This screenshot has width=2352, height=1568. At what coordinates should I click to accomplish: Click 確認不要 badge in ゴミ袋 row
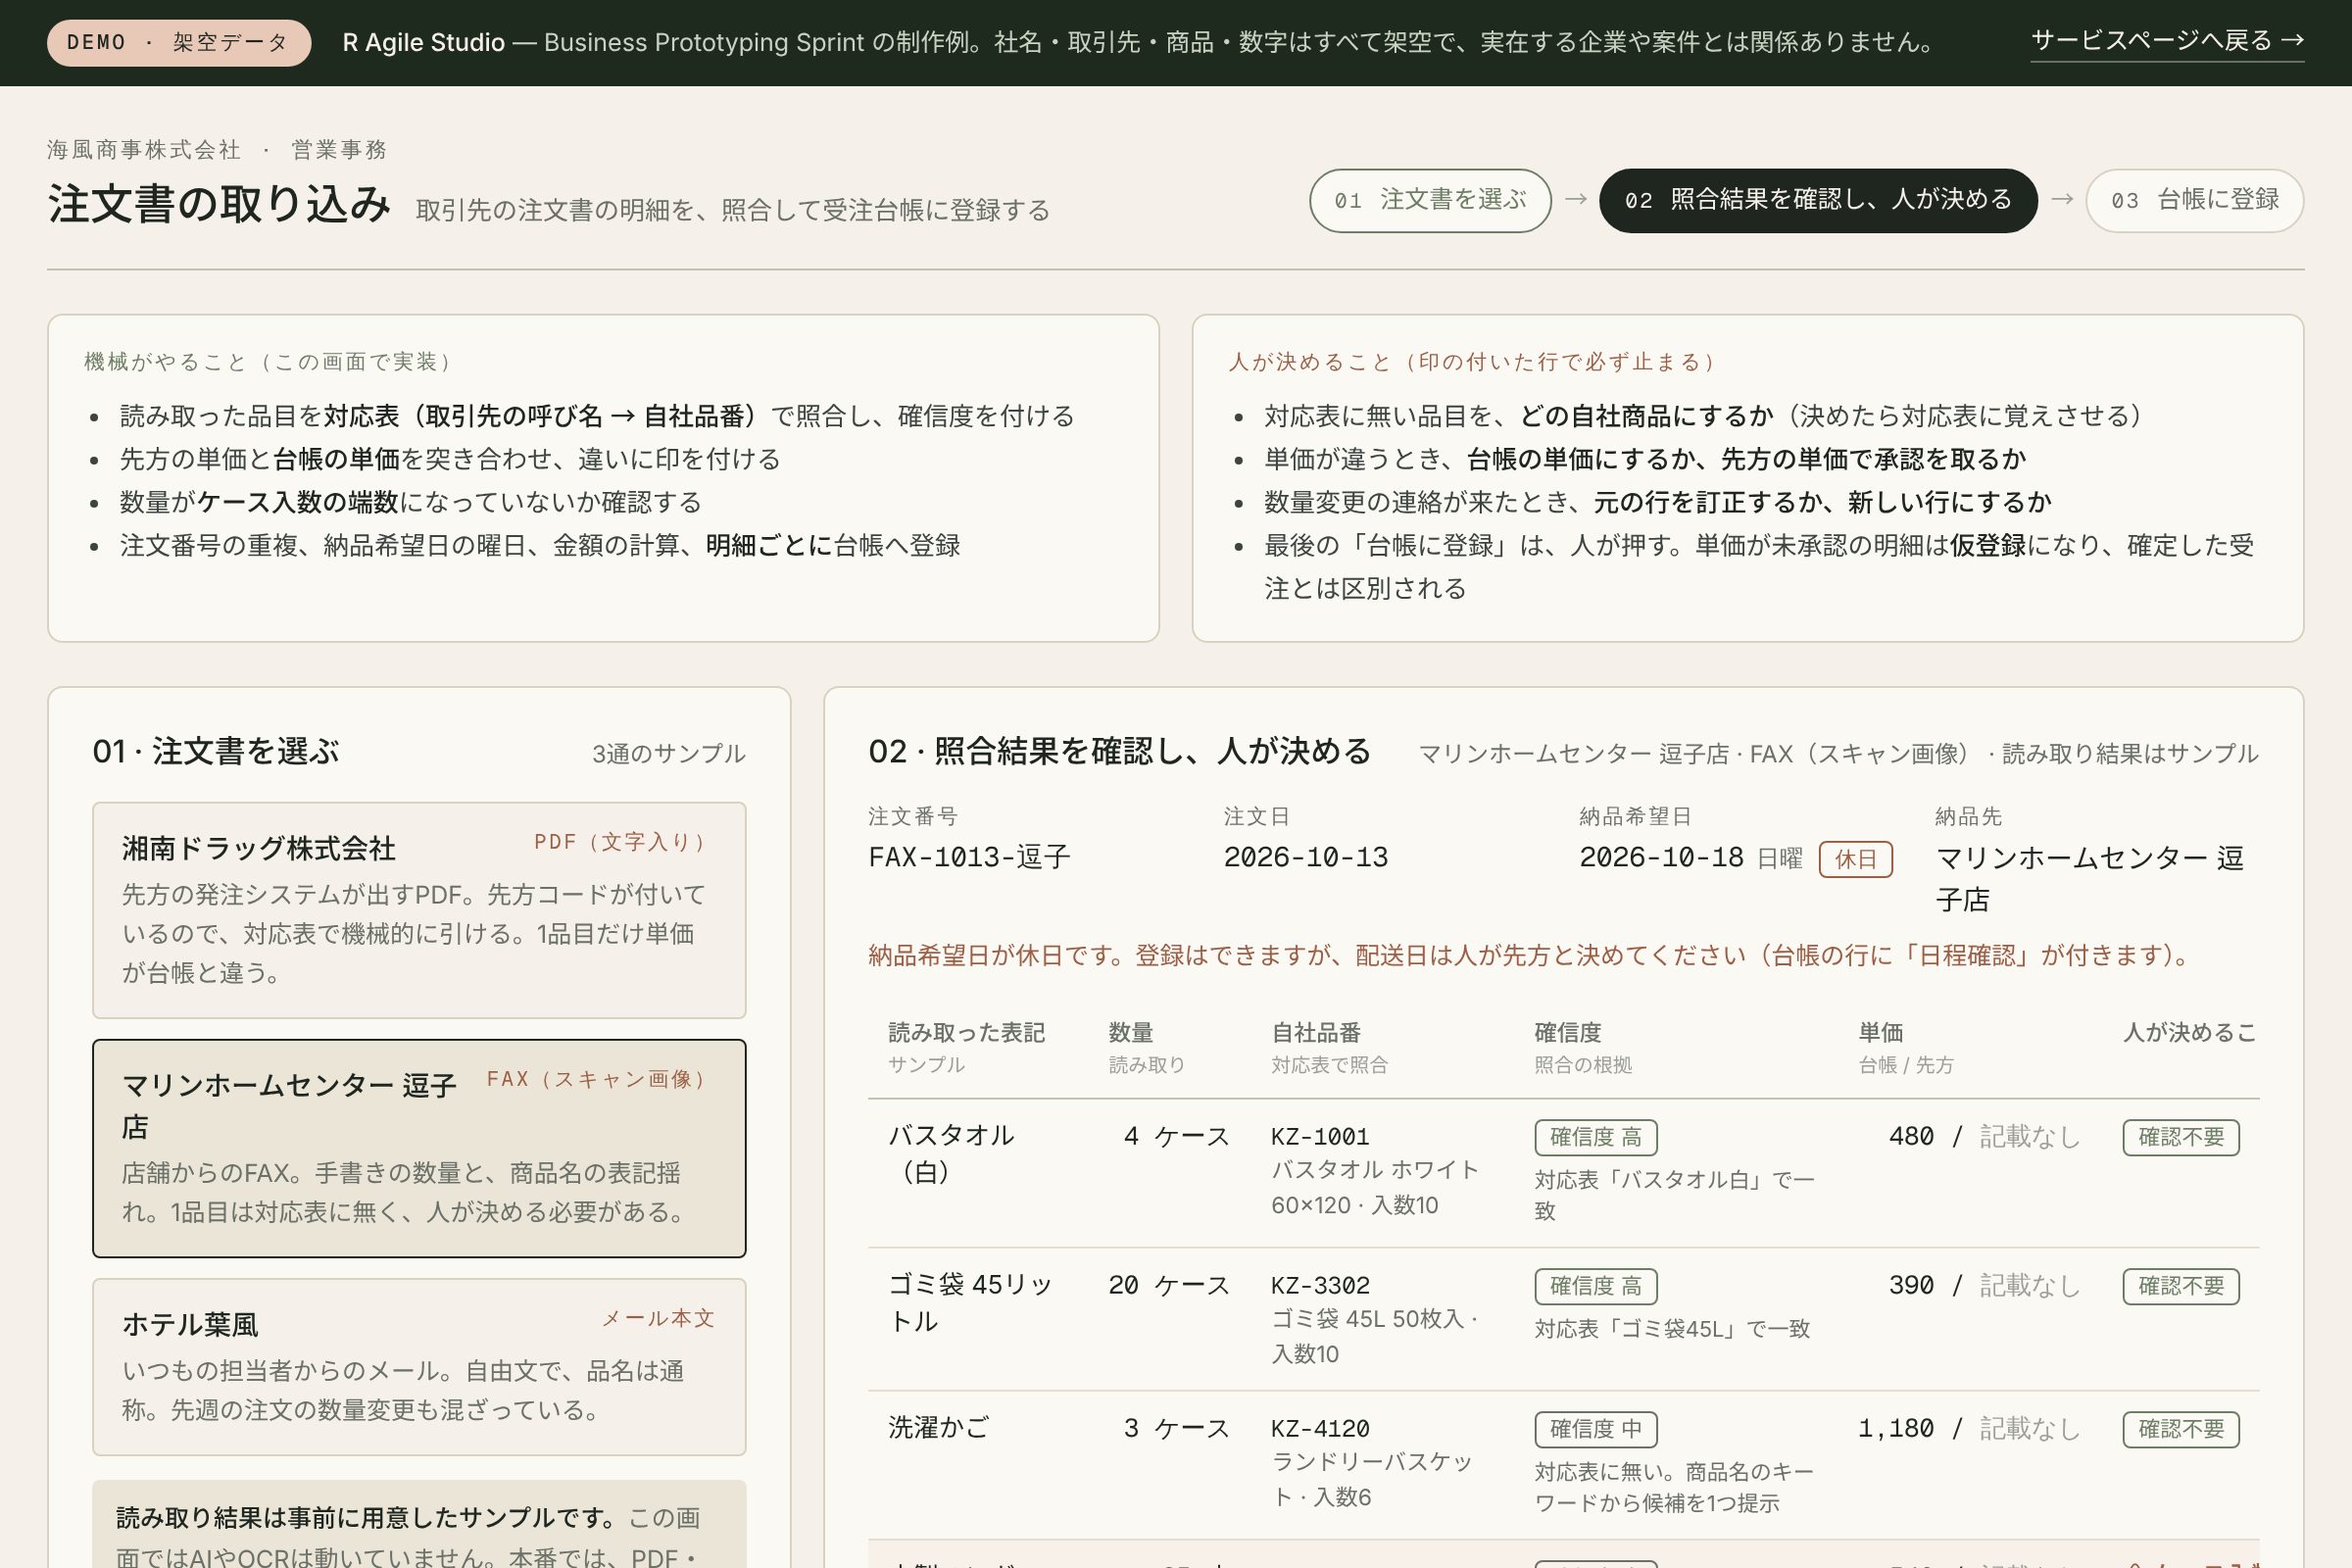coord(2181,1286)
